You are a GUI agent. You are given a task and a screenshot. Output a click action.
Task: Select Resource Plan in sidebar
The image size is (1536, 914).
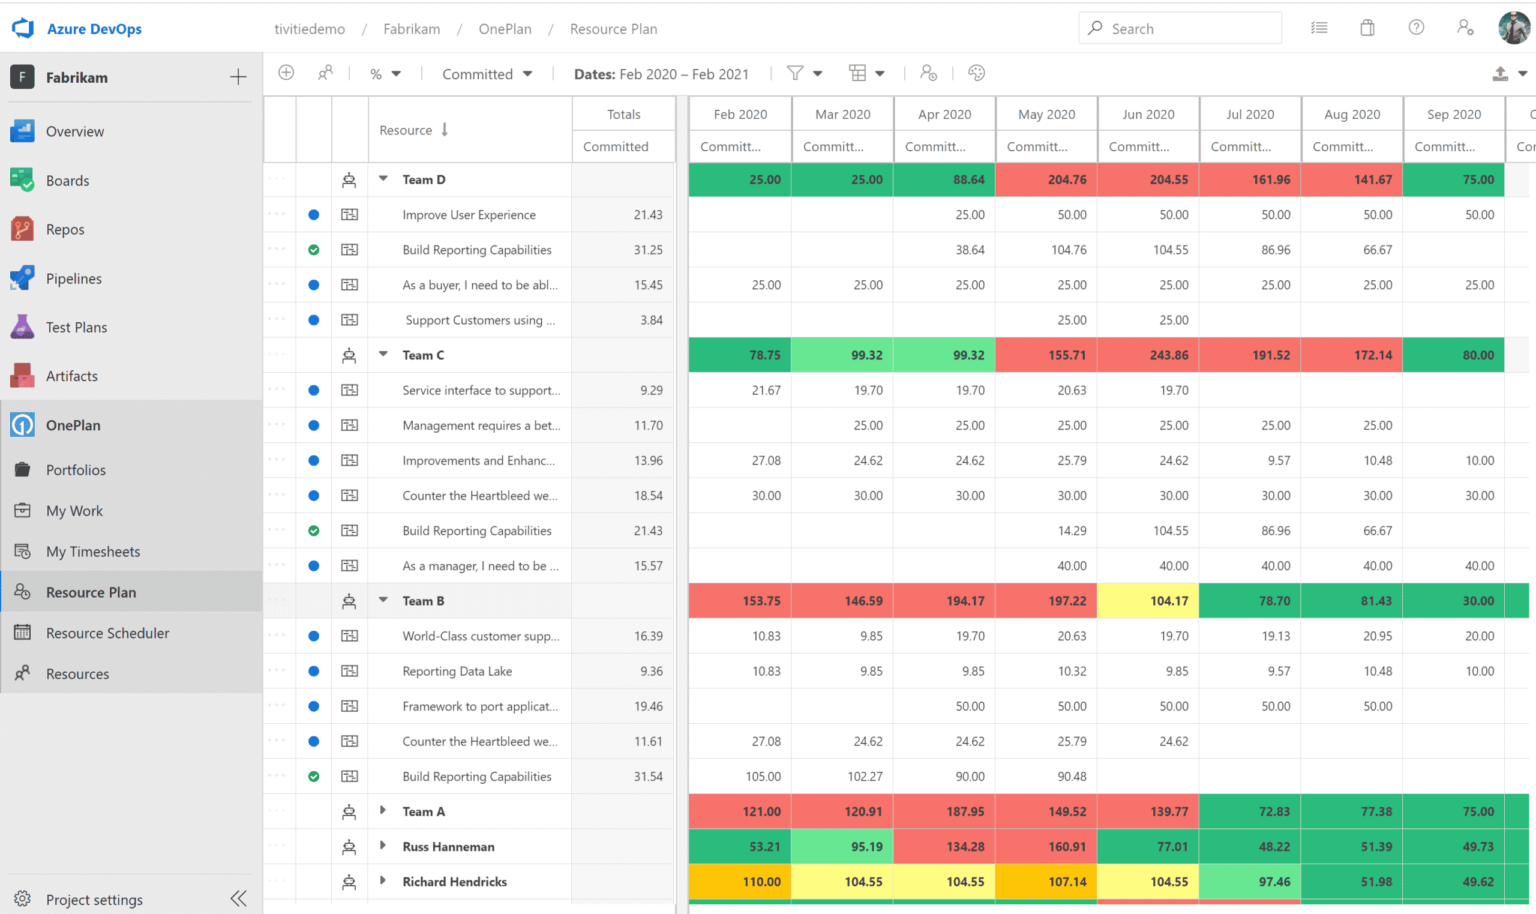[x=131, y=592]
